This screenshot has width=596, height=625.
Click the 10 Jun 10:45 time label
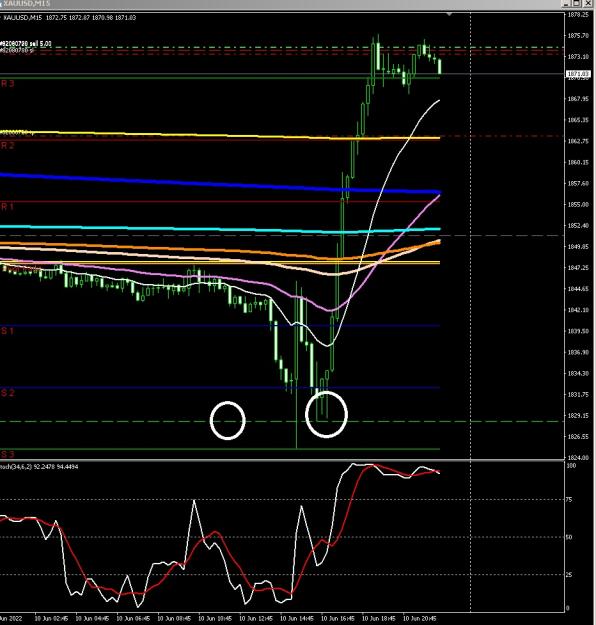[x=215, y=619]
